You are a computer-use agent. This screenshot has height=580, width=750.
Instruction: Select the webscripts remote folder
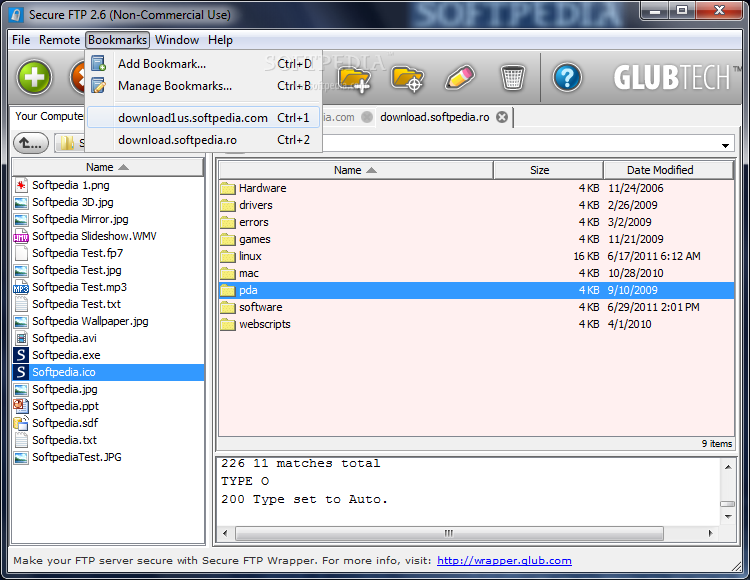[476, 324]
